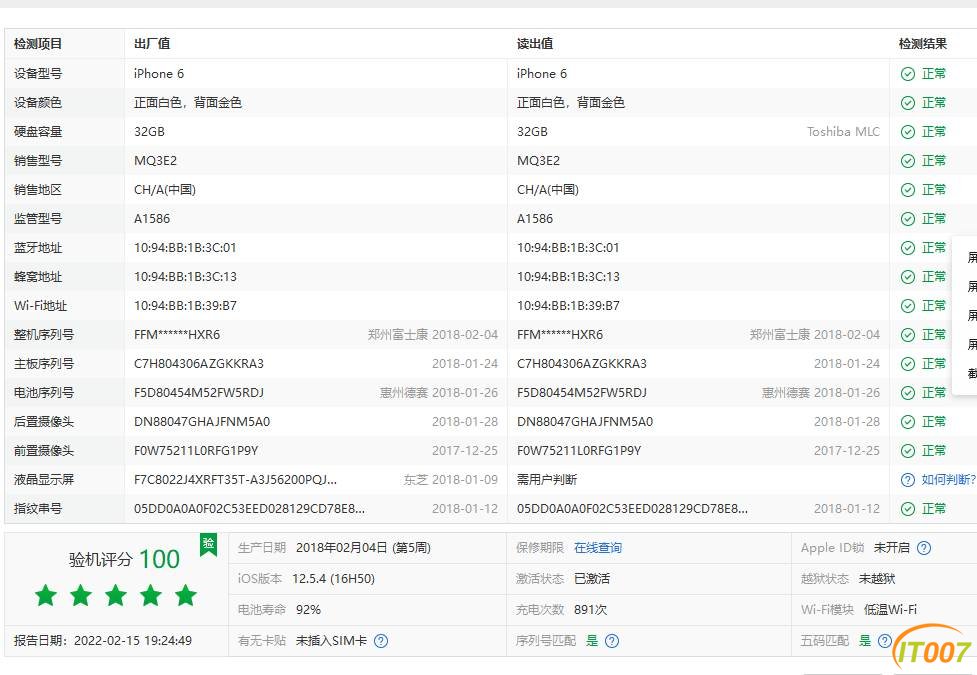Click F5D80454M52FW5RDJ in the 读出值 column
977x675 pixels.
click(581, 393)
